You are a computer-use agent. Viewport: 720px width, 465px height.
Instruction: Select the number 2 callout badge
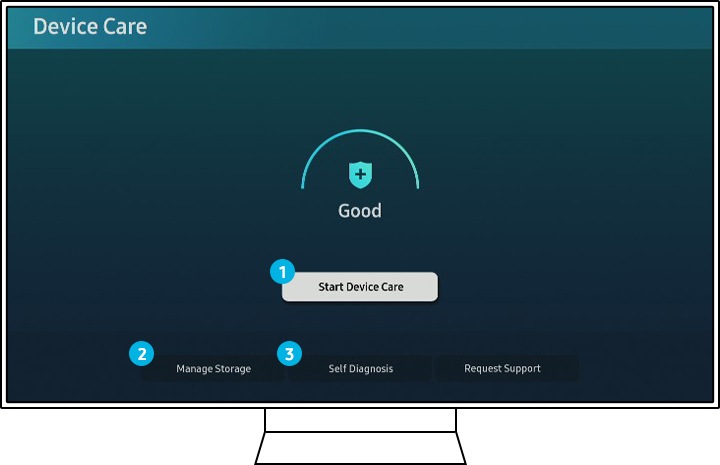pyautogui.click(x=142, y=353)
